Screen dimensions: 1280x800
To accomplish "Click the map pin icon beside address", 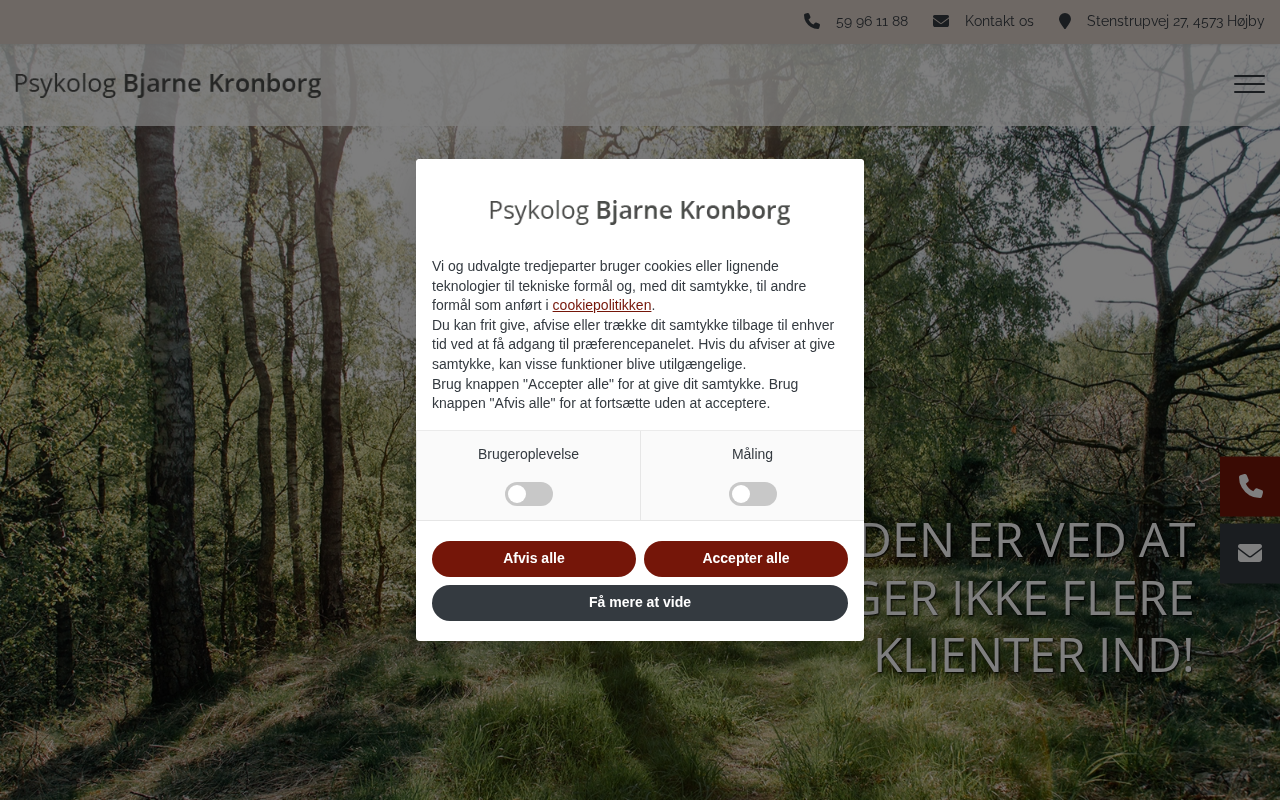I will [x=1065, y=21].
